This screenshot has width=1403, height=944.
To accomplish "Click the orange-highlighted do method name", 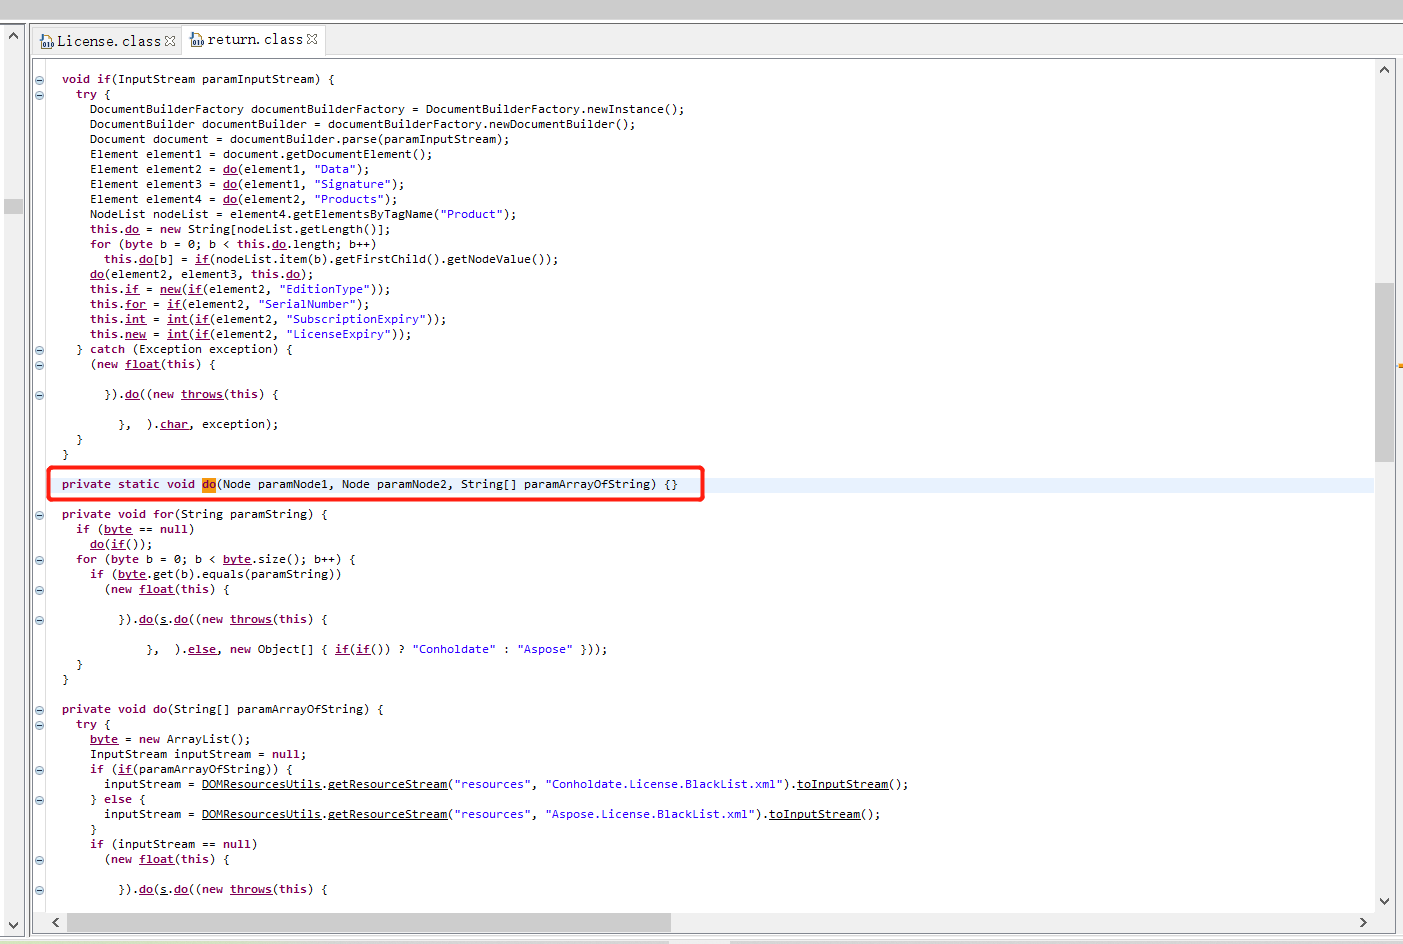I will [208, 484].
